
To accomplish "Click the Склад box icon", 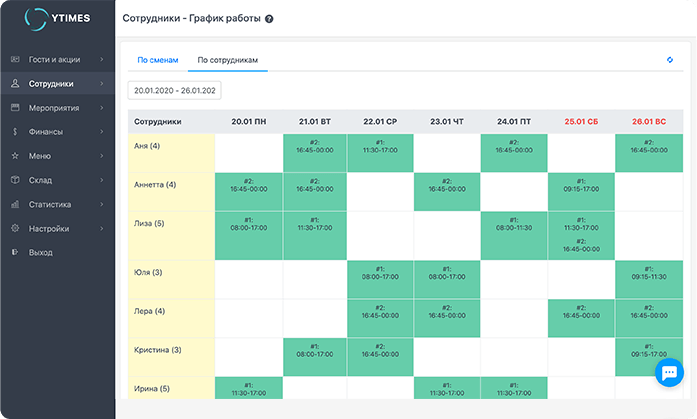I will coord(15,180).
